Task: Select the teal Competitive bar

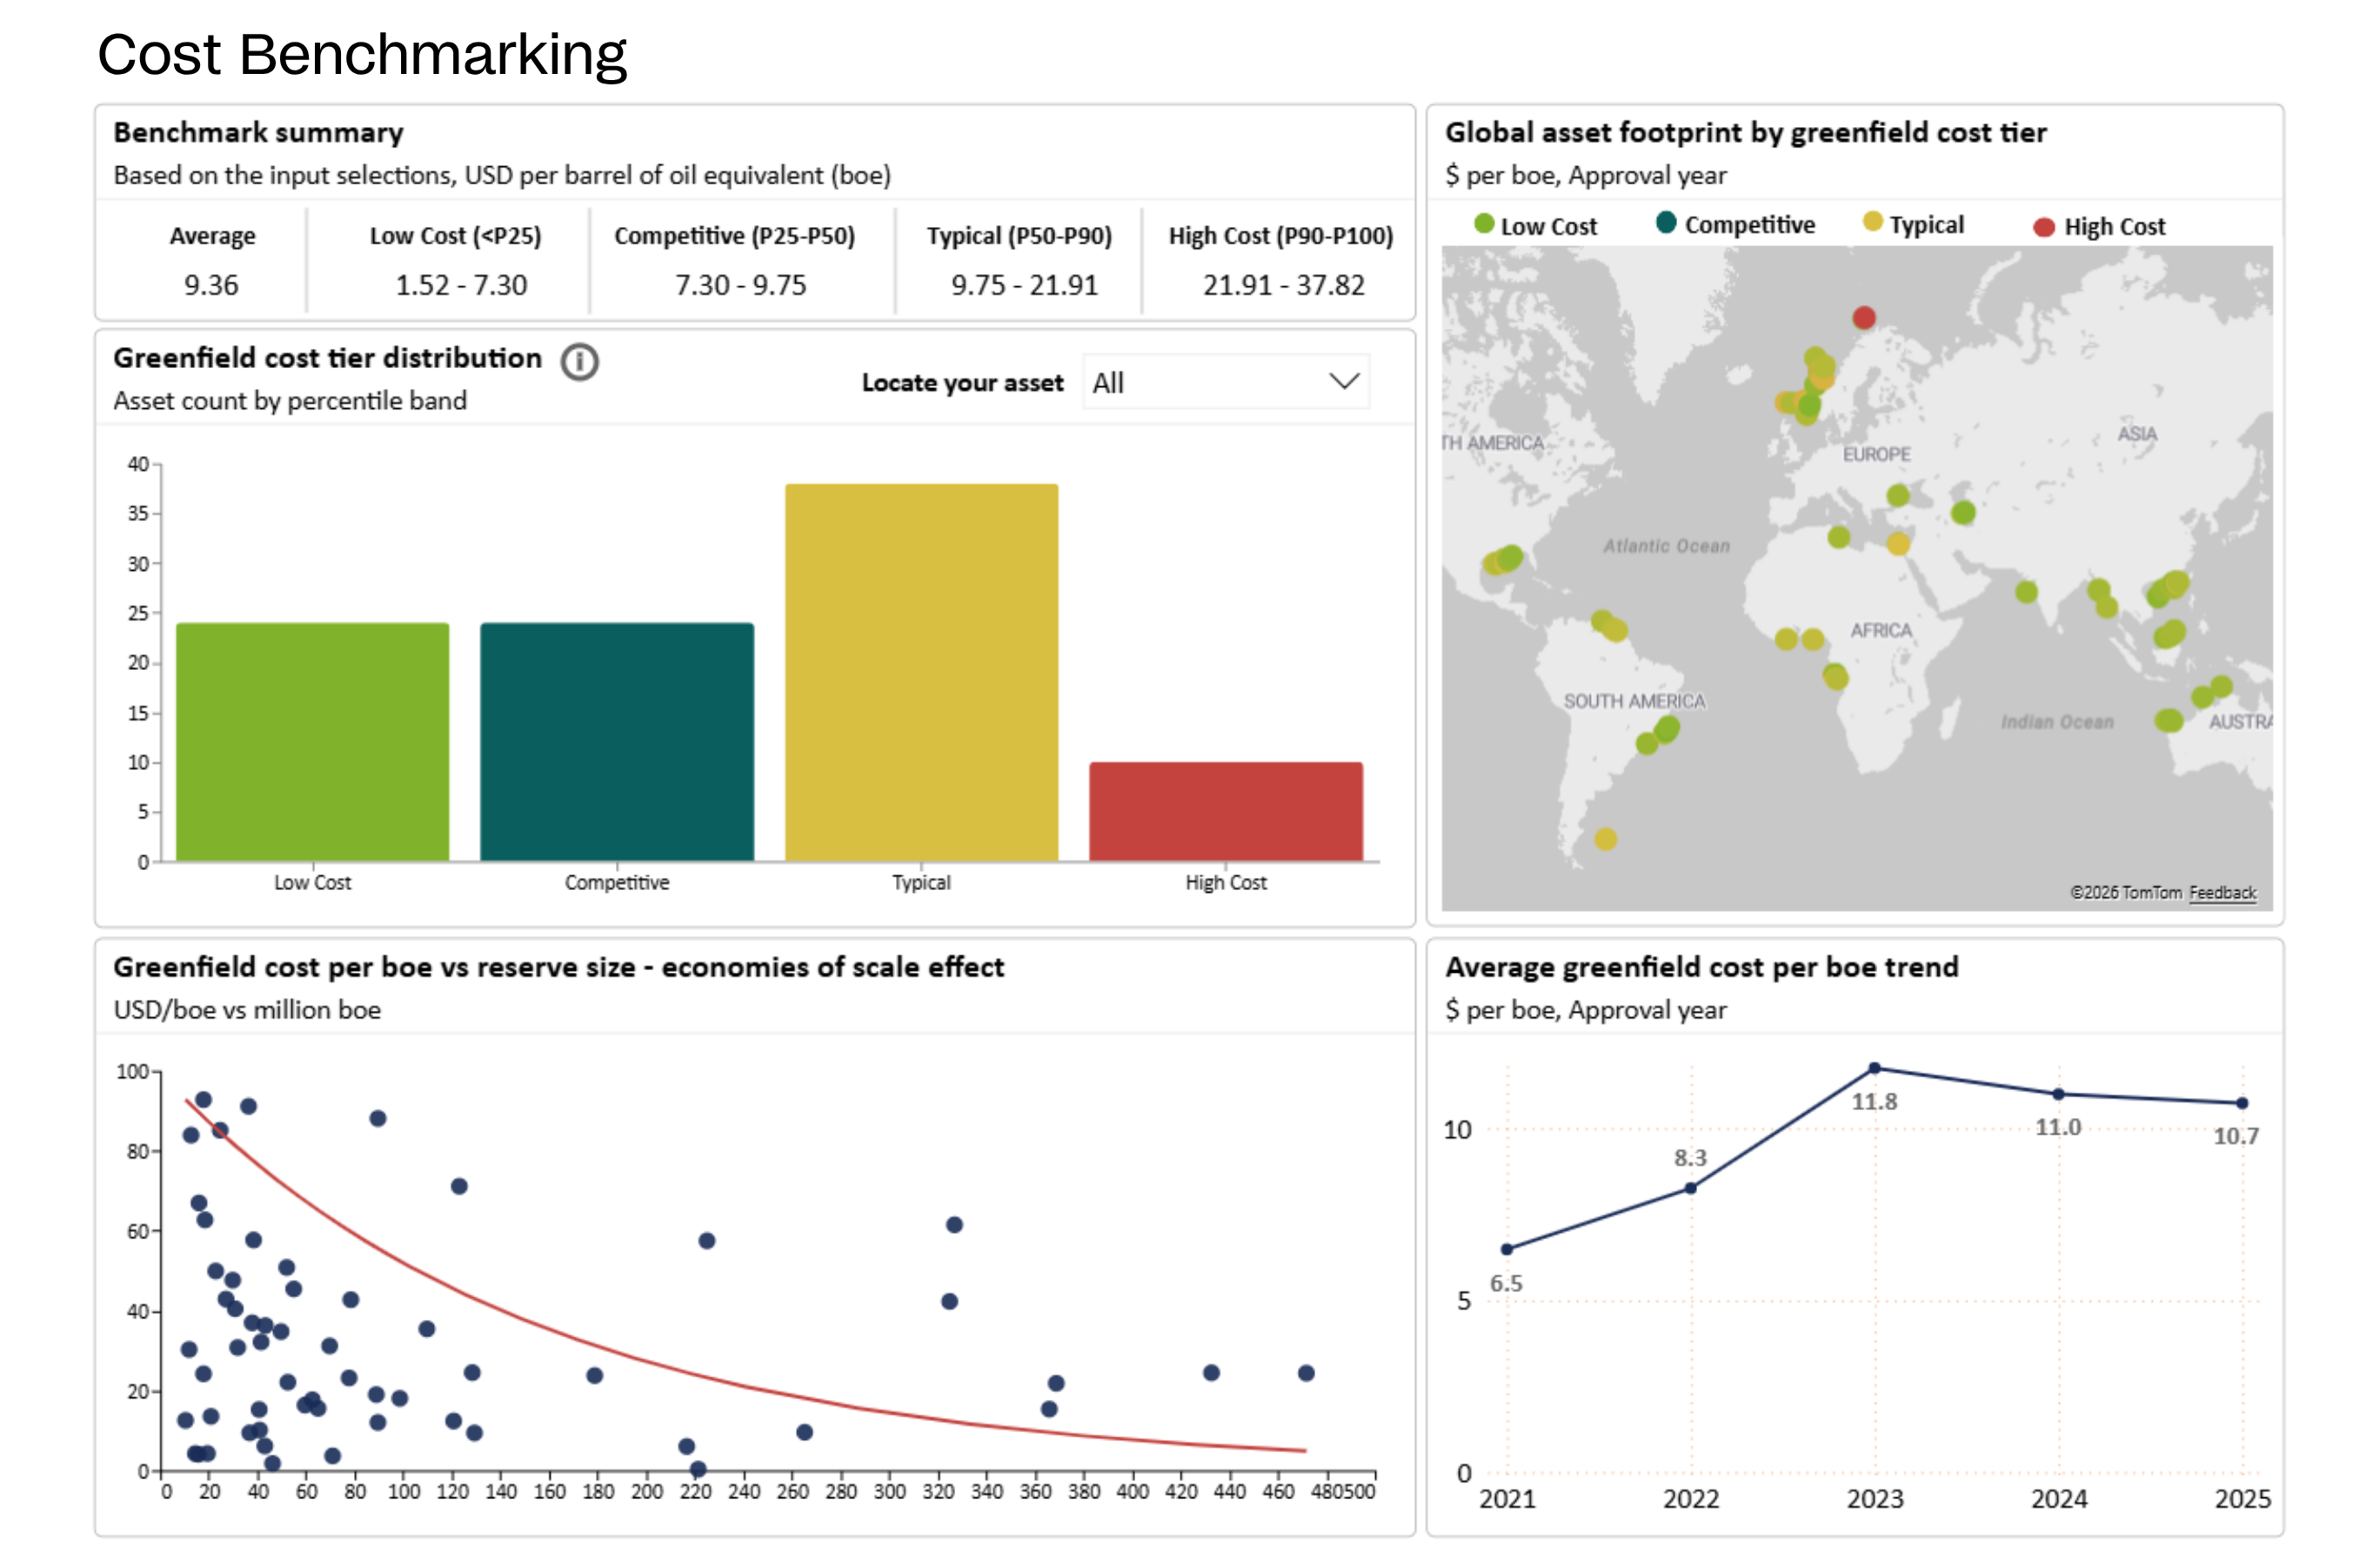Action: pos(617,742)
